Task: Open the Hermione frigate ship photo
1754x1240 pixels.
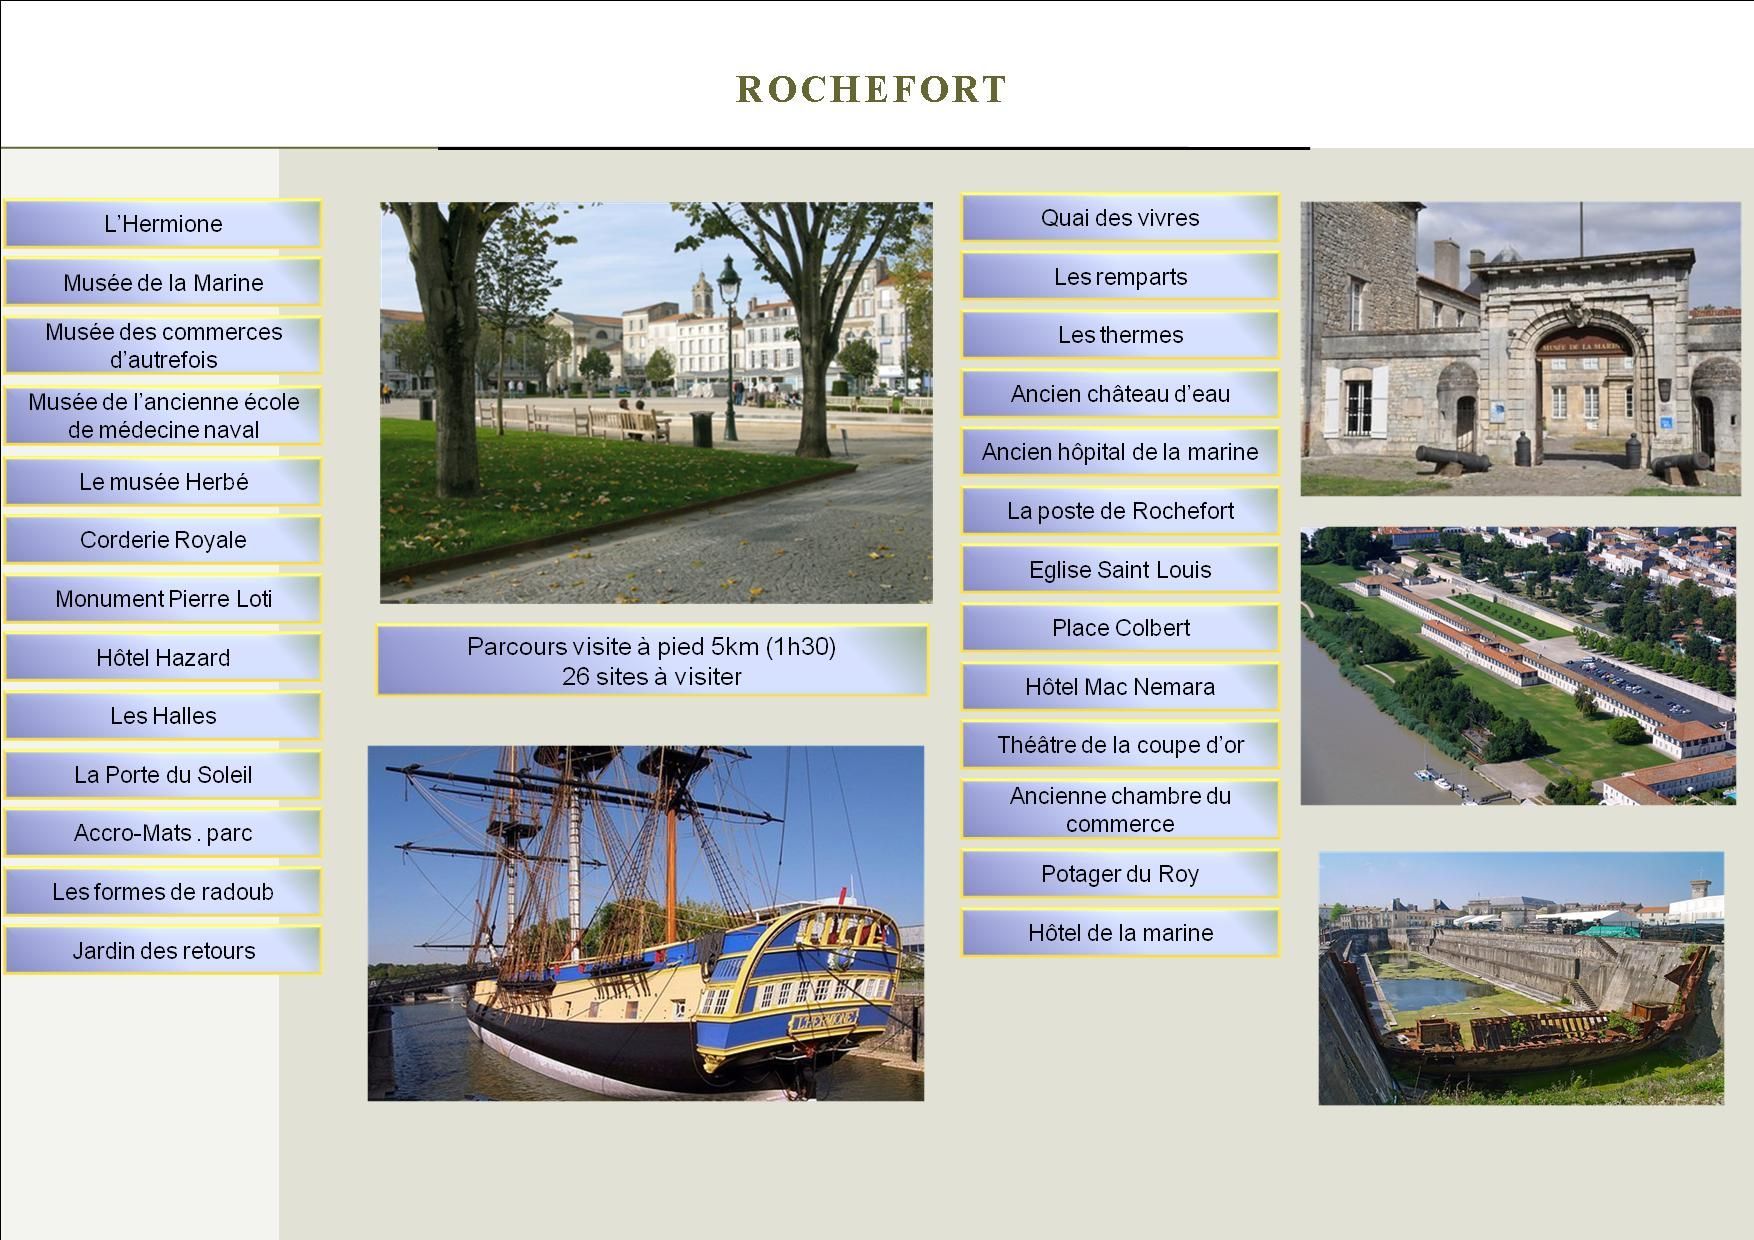Action: [646, 924]
